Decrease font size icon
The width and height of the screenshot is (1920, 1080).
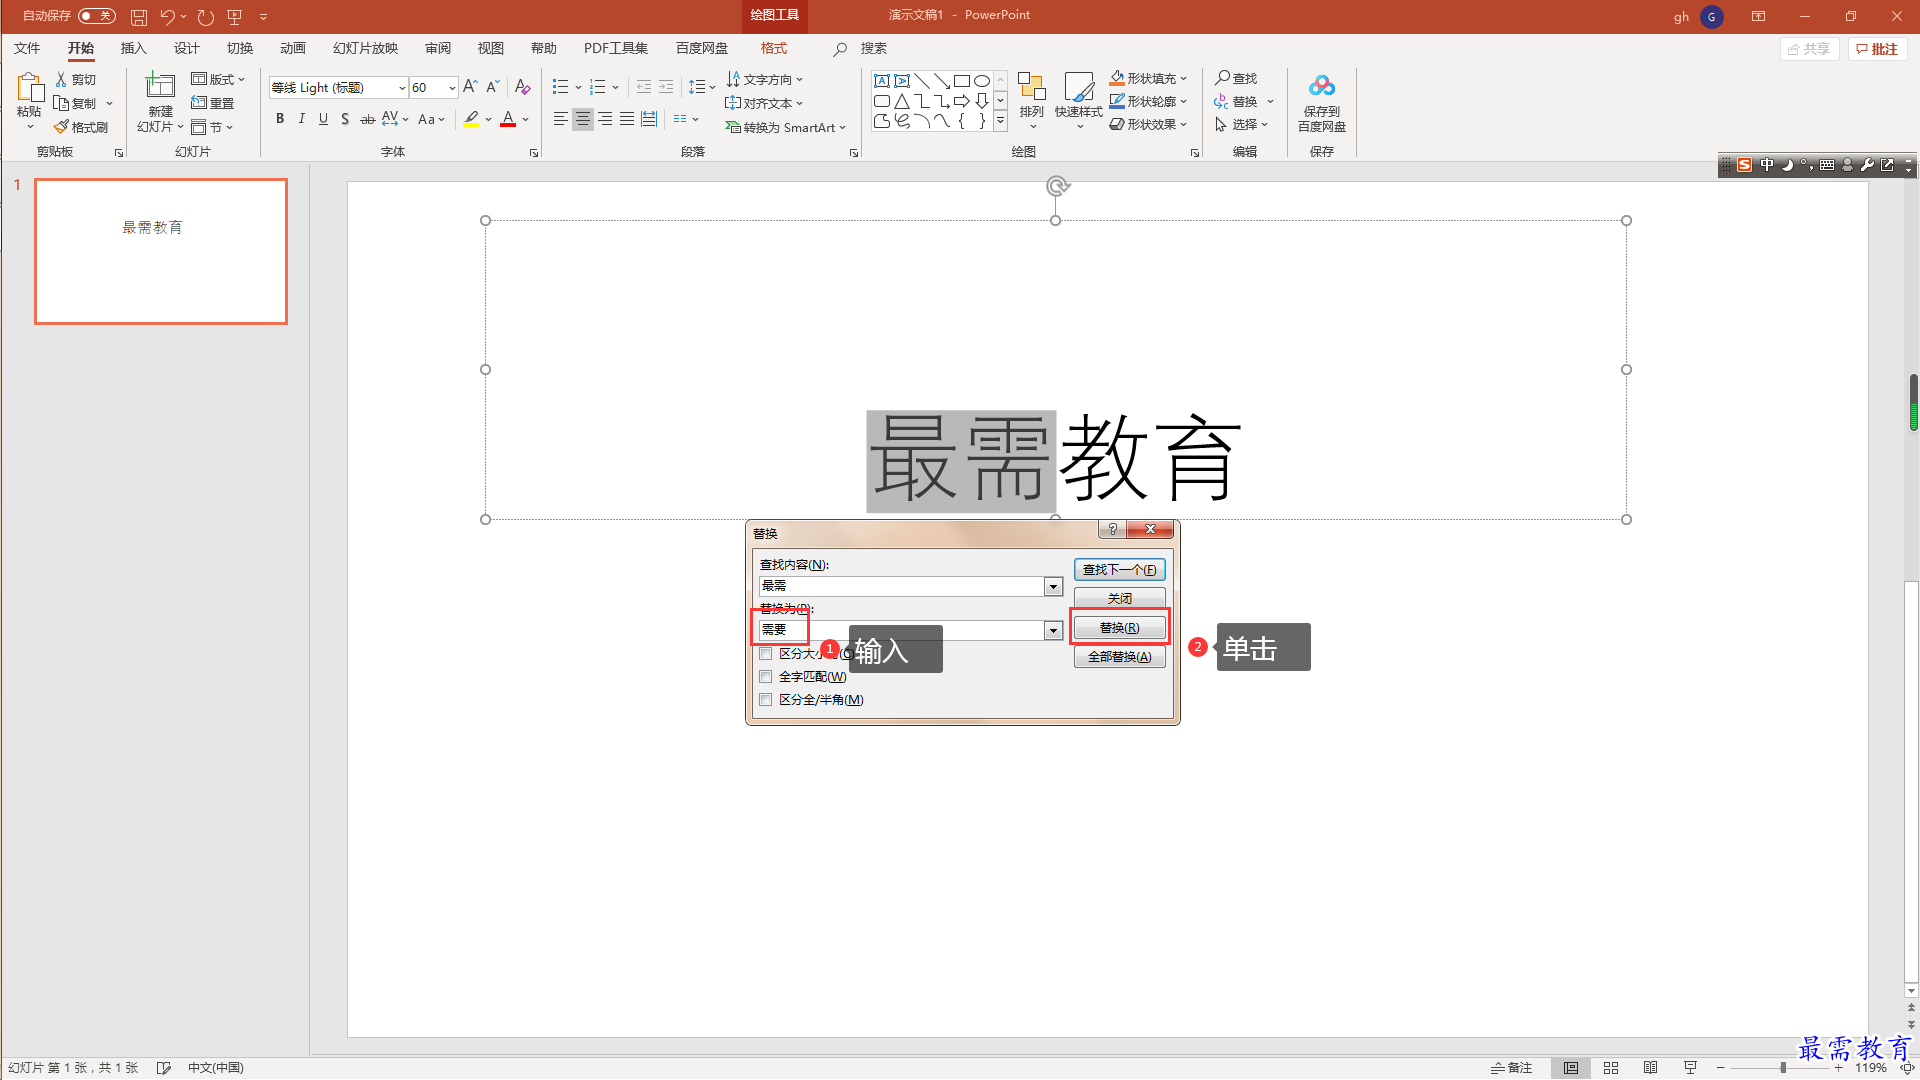click(x=492, y=87)
